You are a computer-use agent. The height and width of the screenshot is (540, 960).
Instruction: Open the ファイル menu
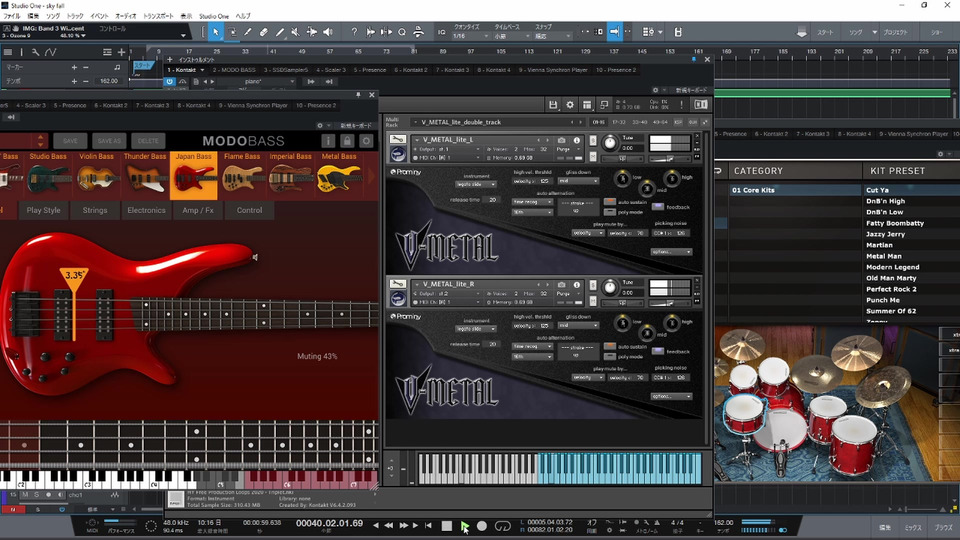(x=12, y=16)
